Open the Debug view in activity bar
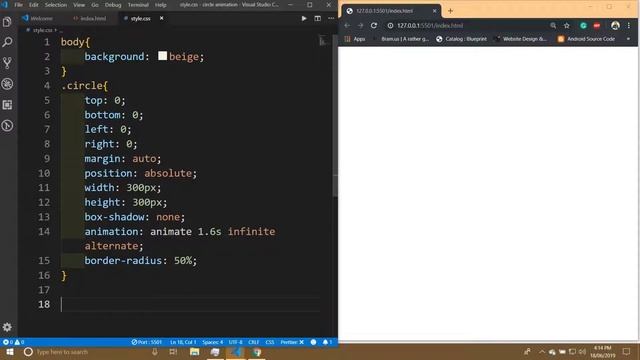 pyautogui.click(x=7, y=84)
